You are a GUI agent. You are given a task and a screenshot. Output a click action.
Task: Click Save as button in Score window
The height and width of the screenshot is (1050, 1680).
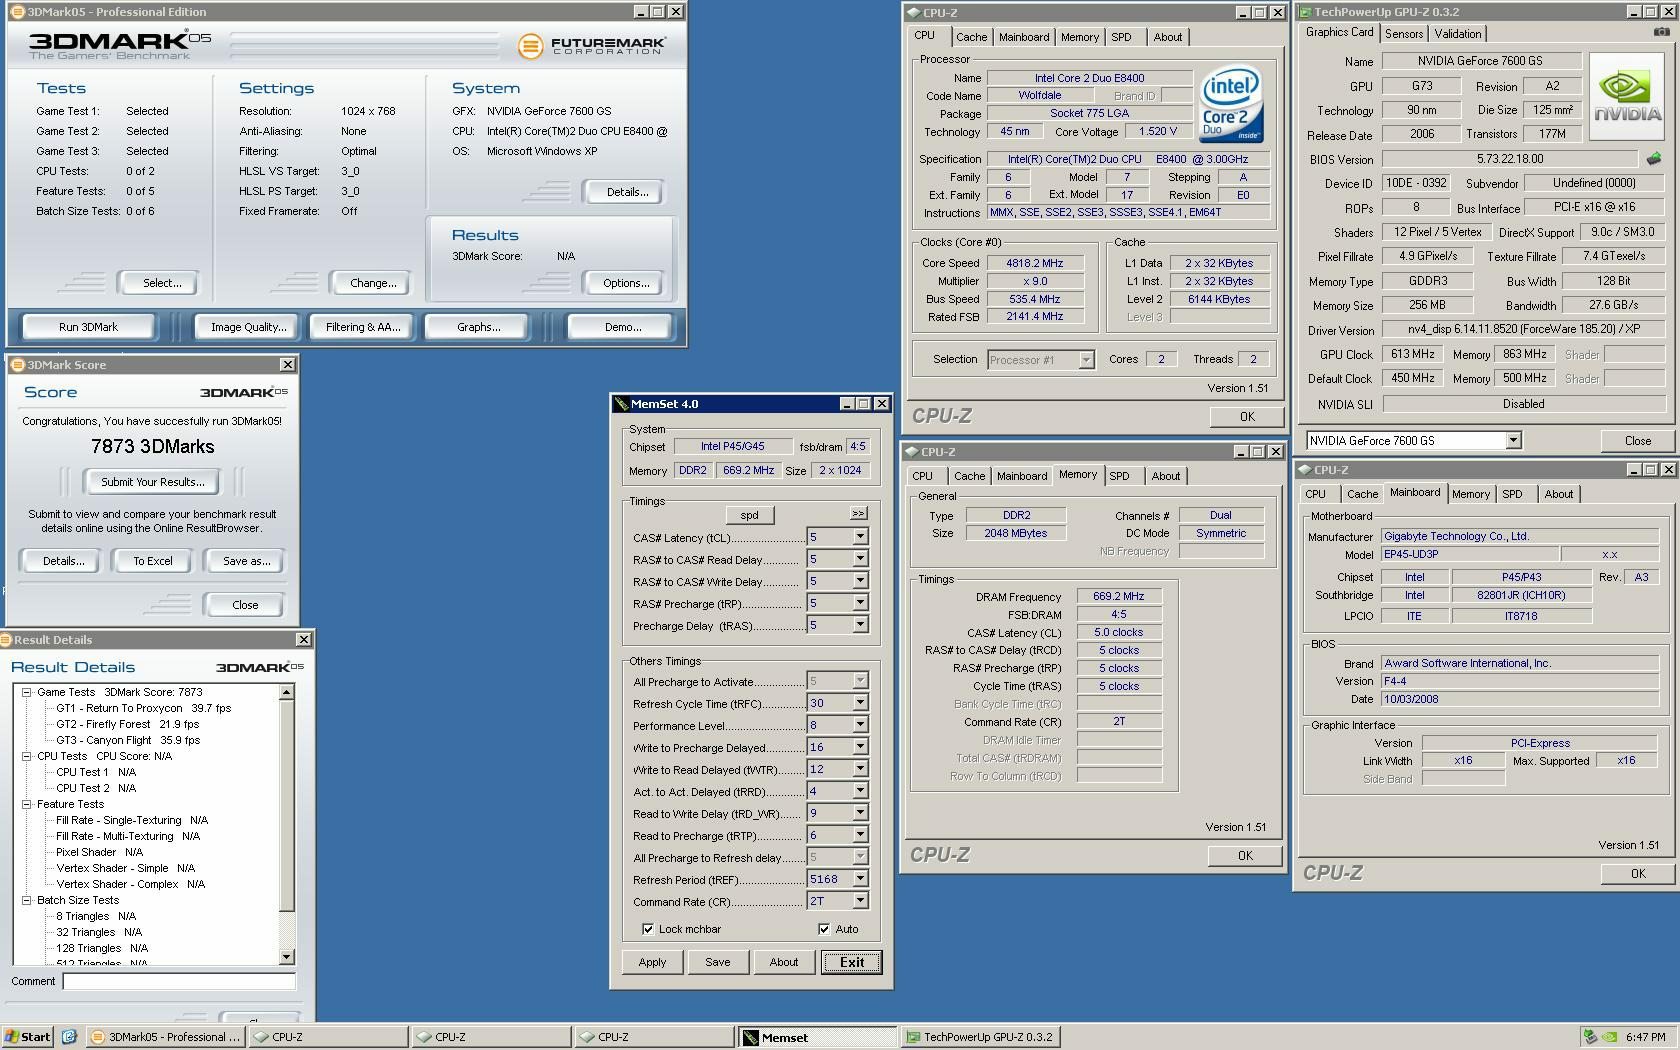pos(246,561)
